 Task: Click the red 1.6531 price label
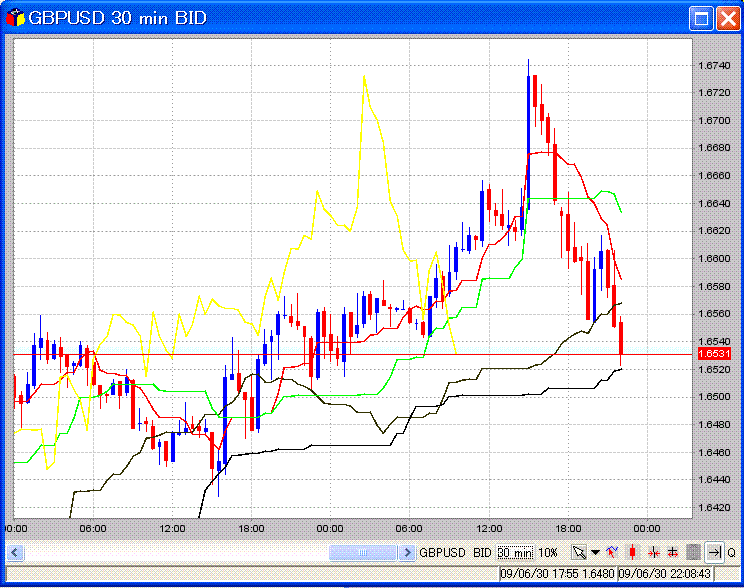[x=713, y=354]
